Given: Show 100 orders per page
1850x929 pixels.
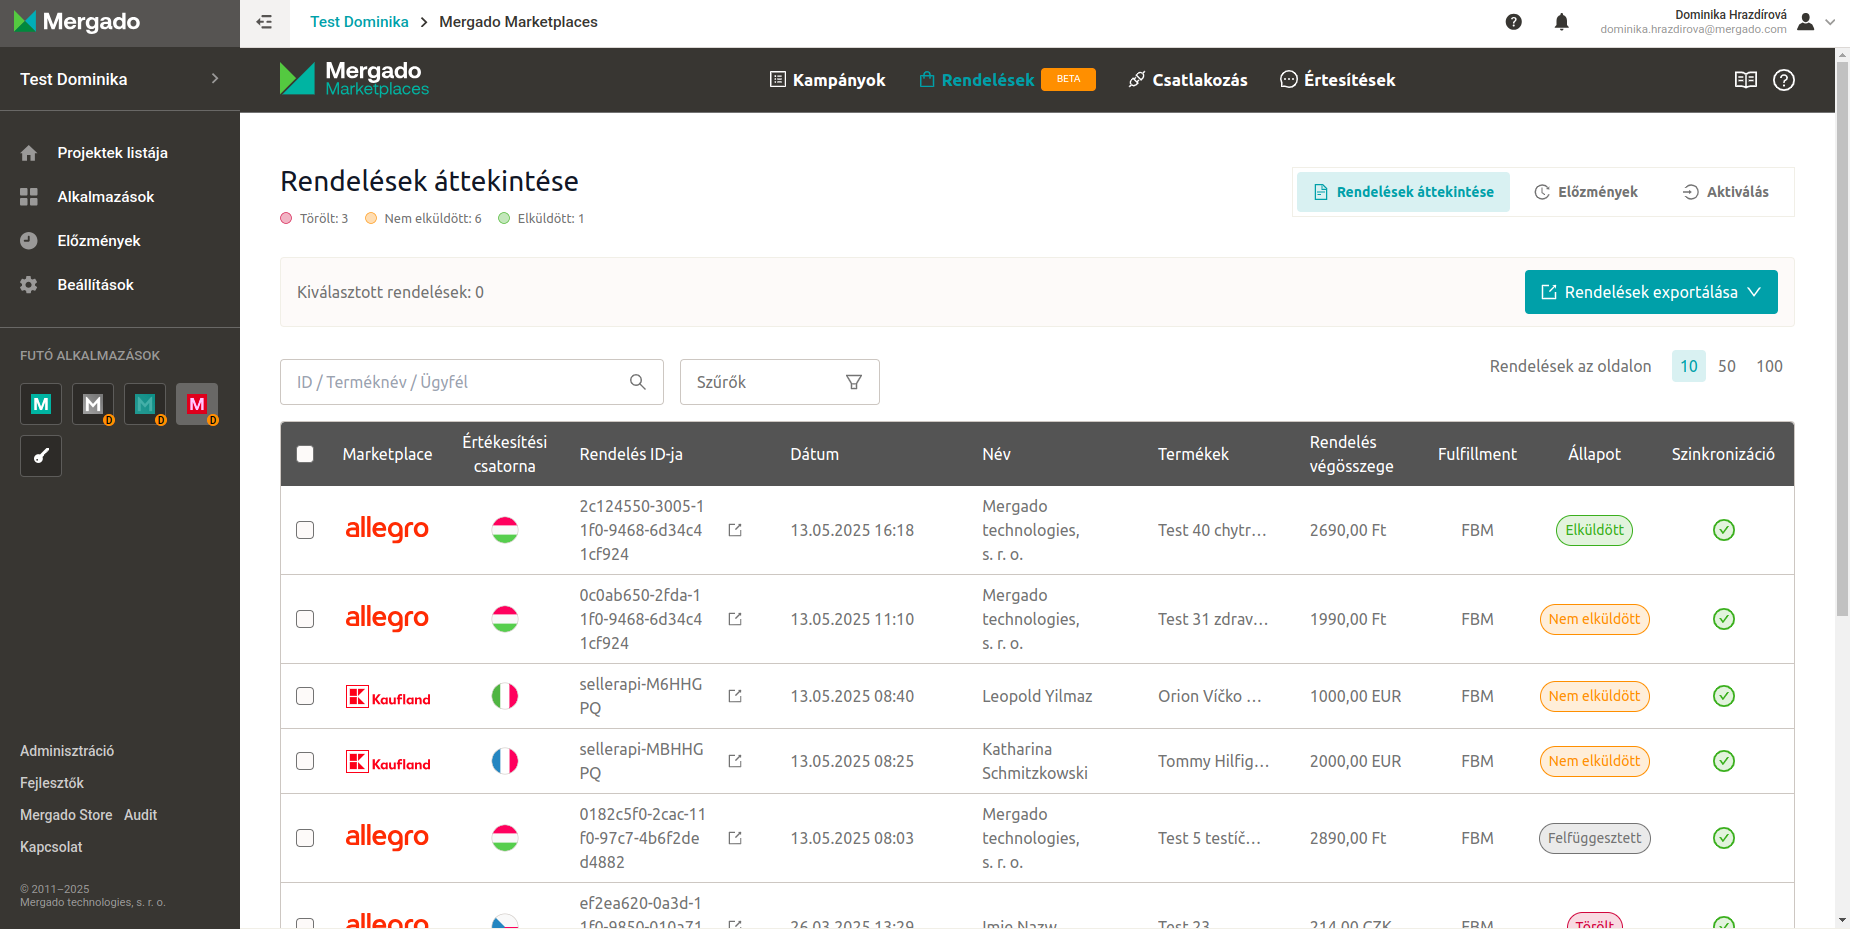Looking at the screenshot, I should point(1770,366).
